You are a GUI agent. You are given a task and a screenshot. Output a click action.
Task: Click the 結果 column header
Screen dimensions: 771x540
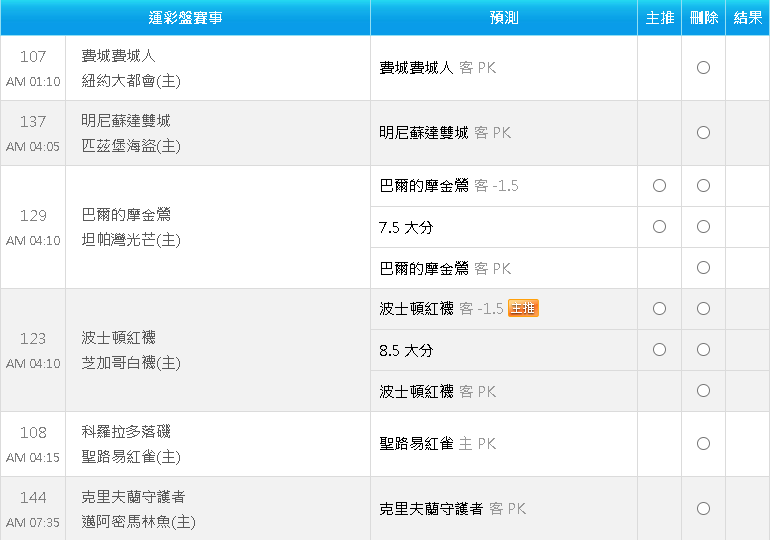tap(748, 18)
